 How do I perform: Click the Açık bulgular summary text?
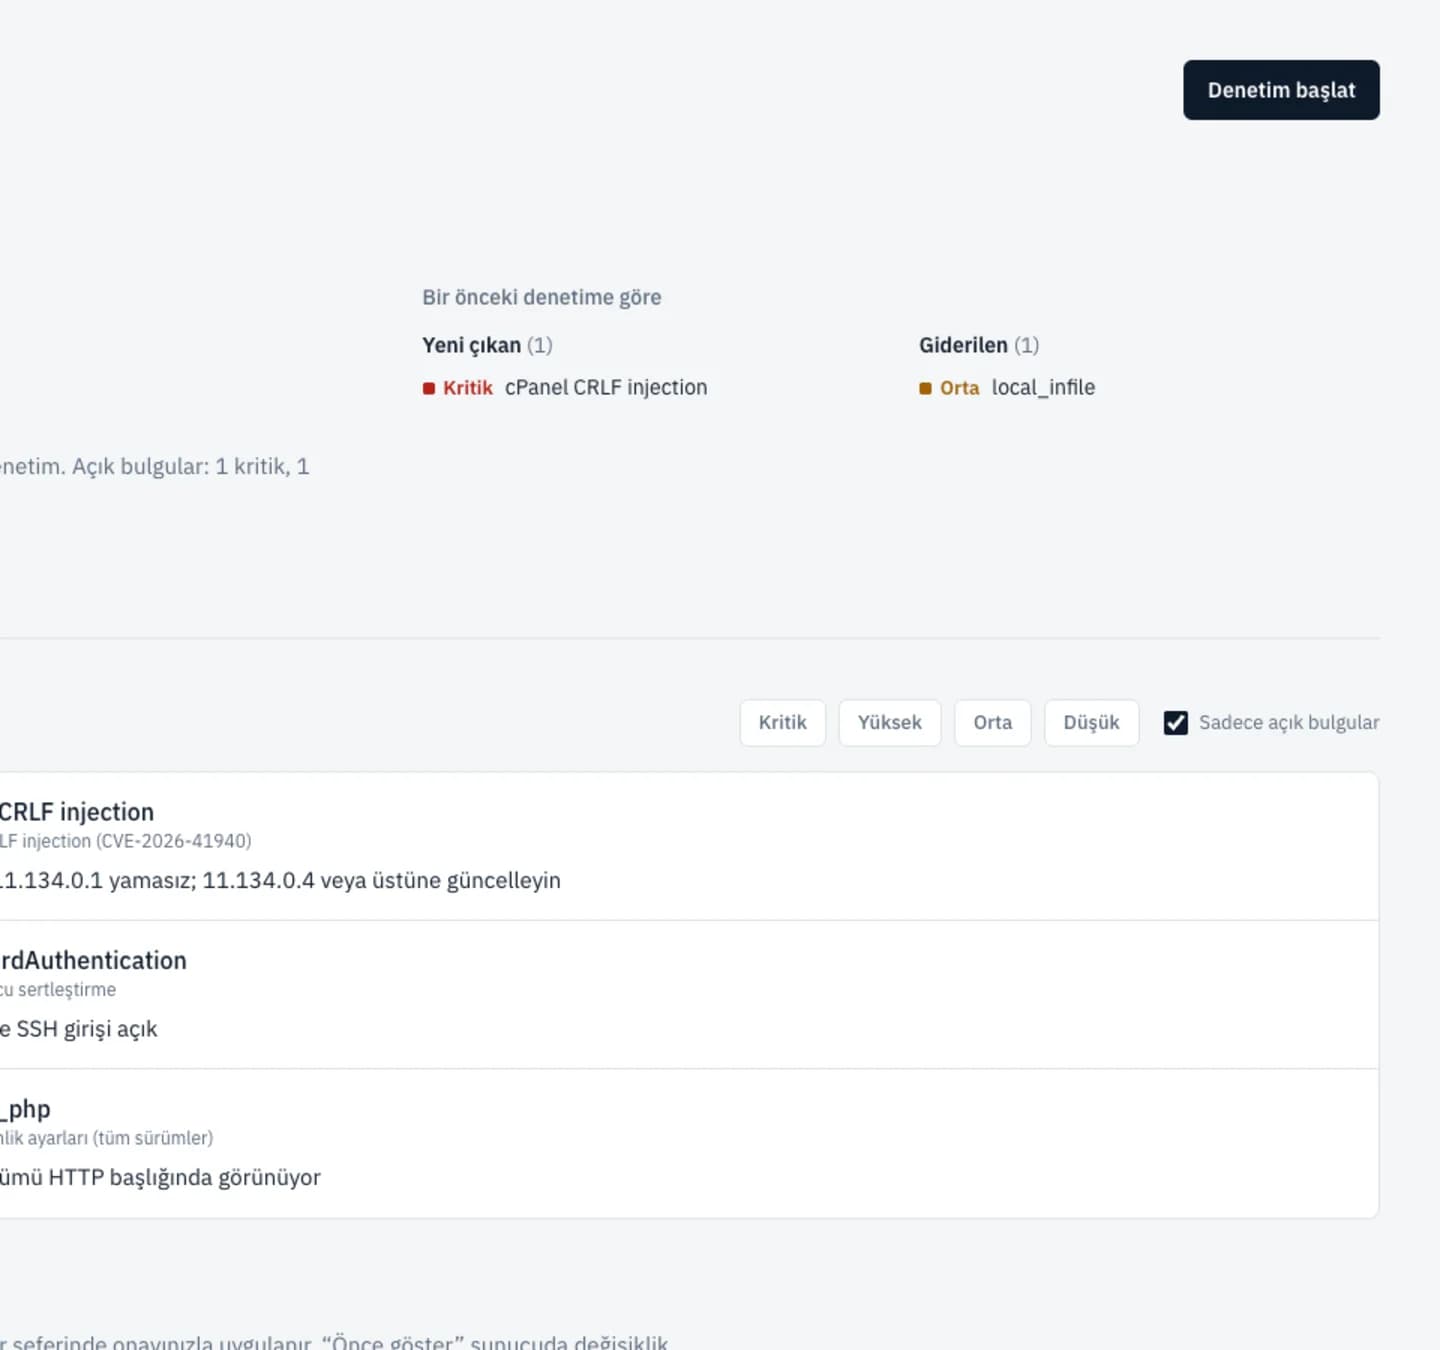pyautogui.click(x=155, y=466)
